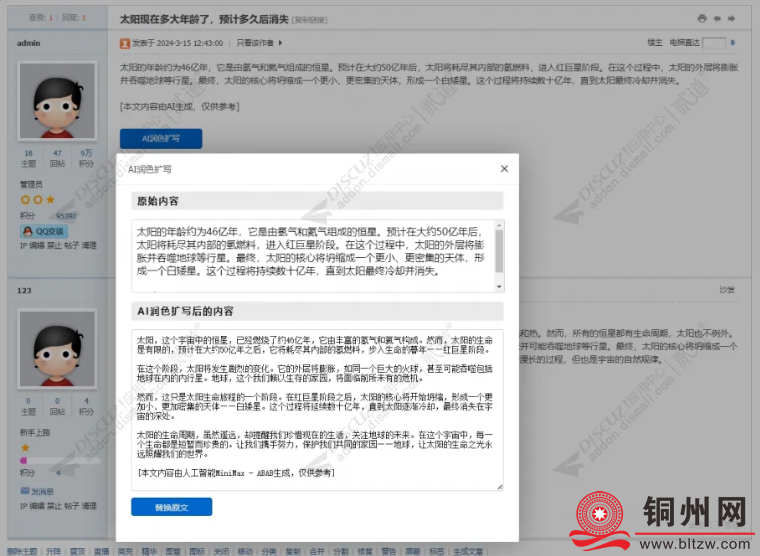Click 标签 in moderation bar

pos(437,551)
